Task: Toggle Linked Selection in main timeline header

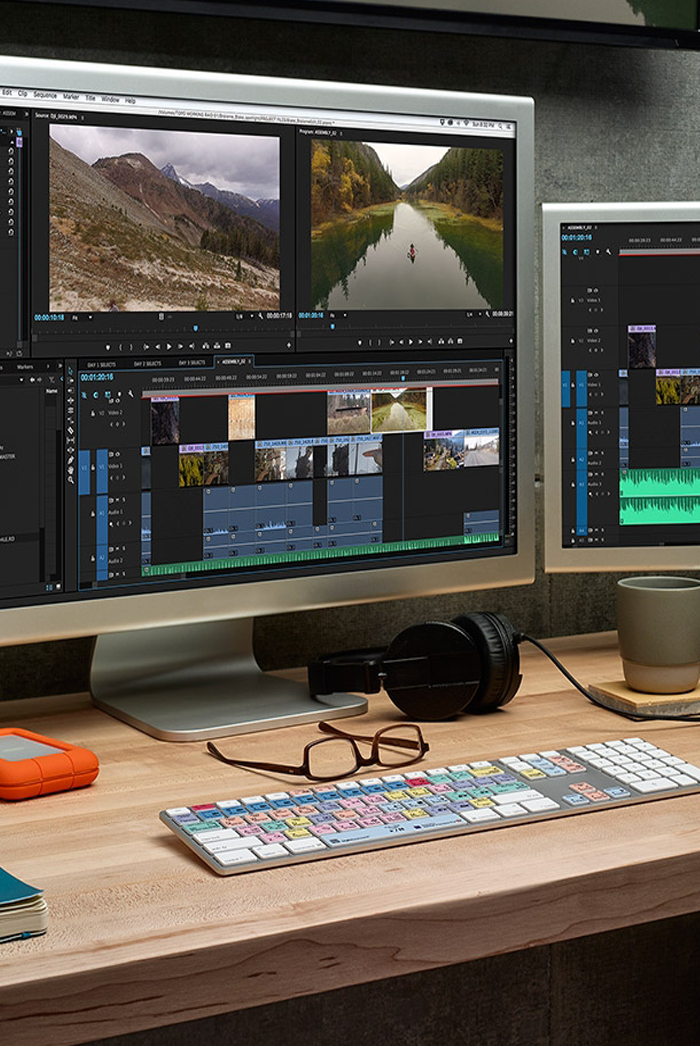Action: (x=107, y=394)
